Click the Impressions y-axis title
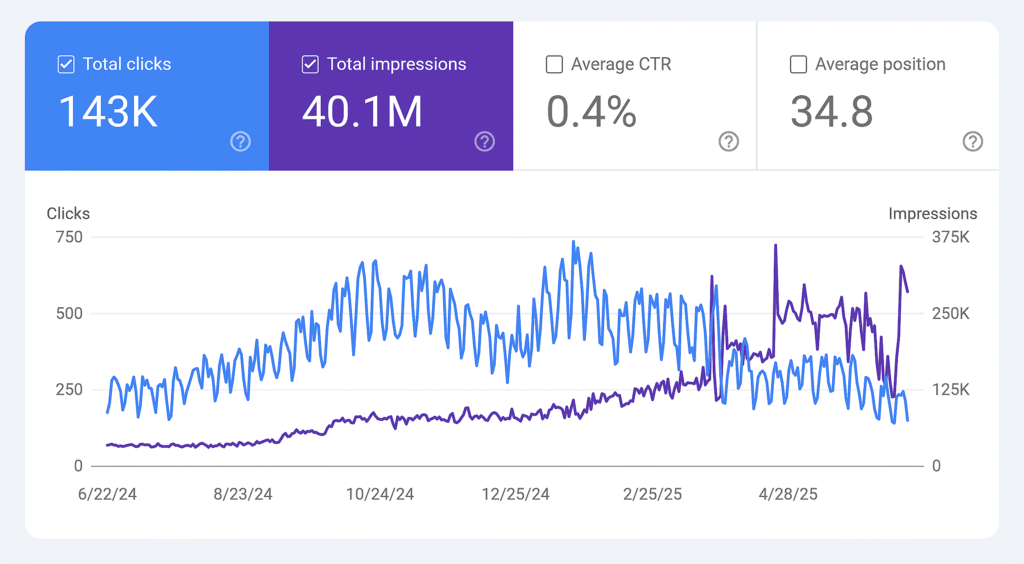The width and height of the screenshot is (1024, 564). pos(932,214)
